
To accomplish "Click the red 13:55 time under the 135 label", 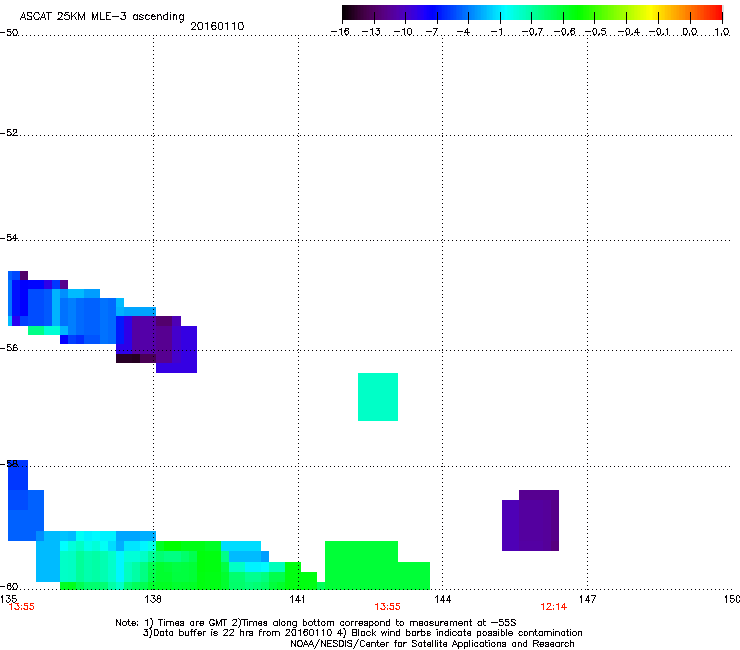I will [x=22, y=607].
